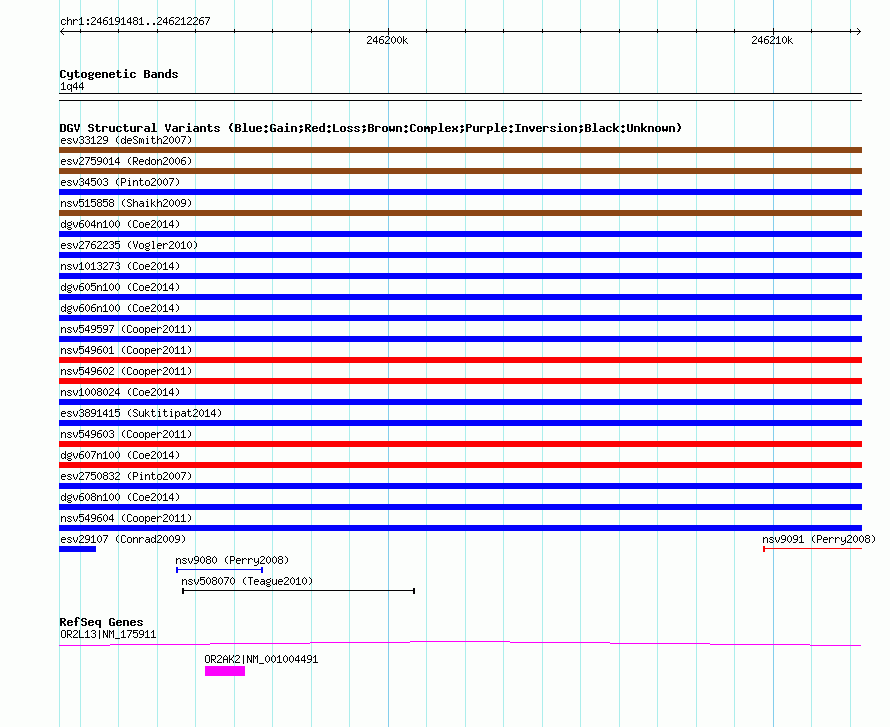Click the red bar under nsv549603
The image size is (890, 727).
tap(460, 444)
